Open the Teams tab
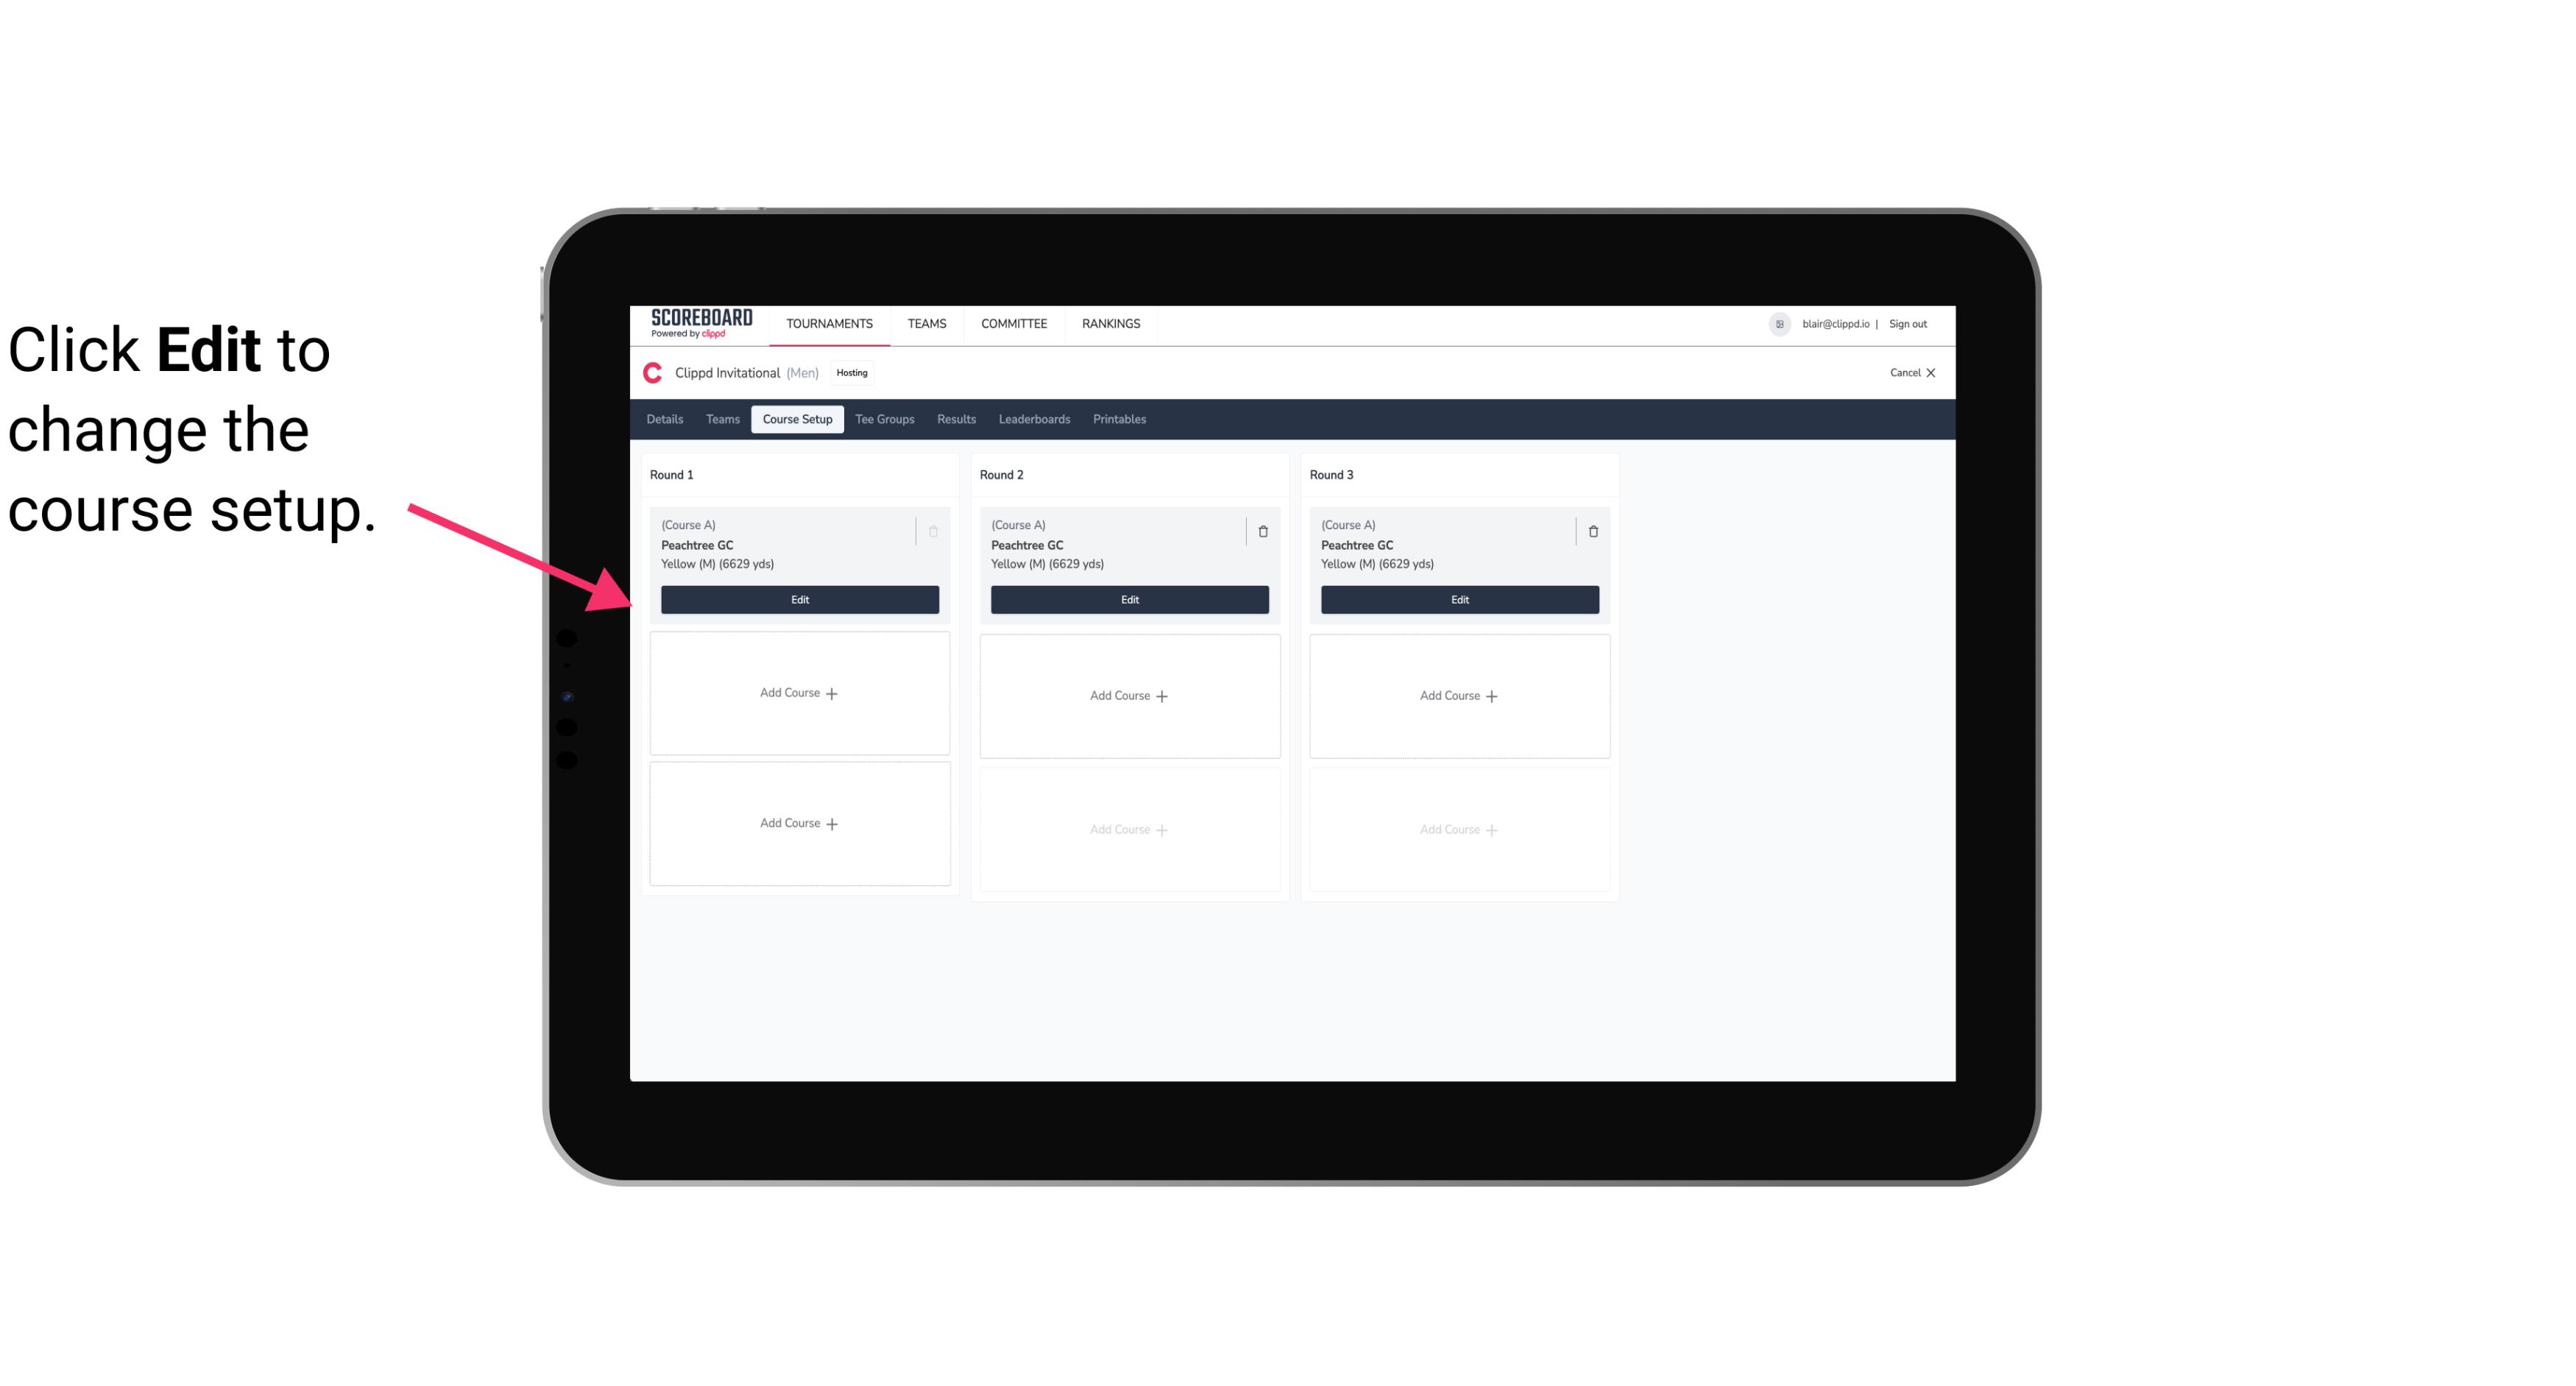The height and width of the screenshot is (1386, 2576). (x=721, y=420)
